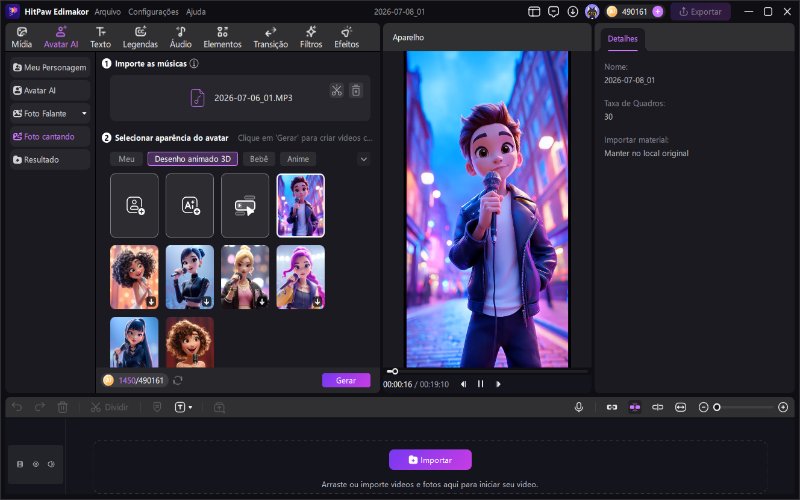
Task: Add more credits with plus icon
Action: pos(658,12)
